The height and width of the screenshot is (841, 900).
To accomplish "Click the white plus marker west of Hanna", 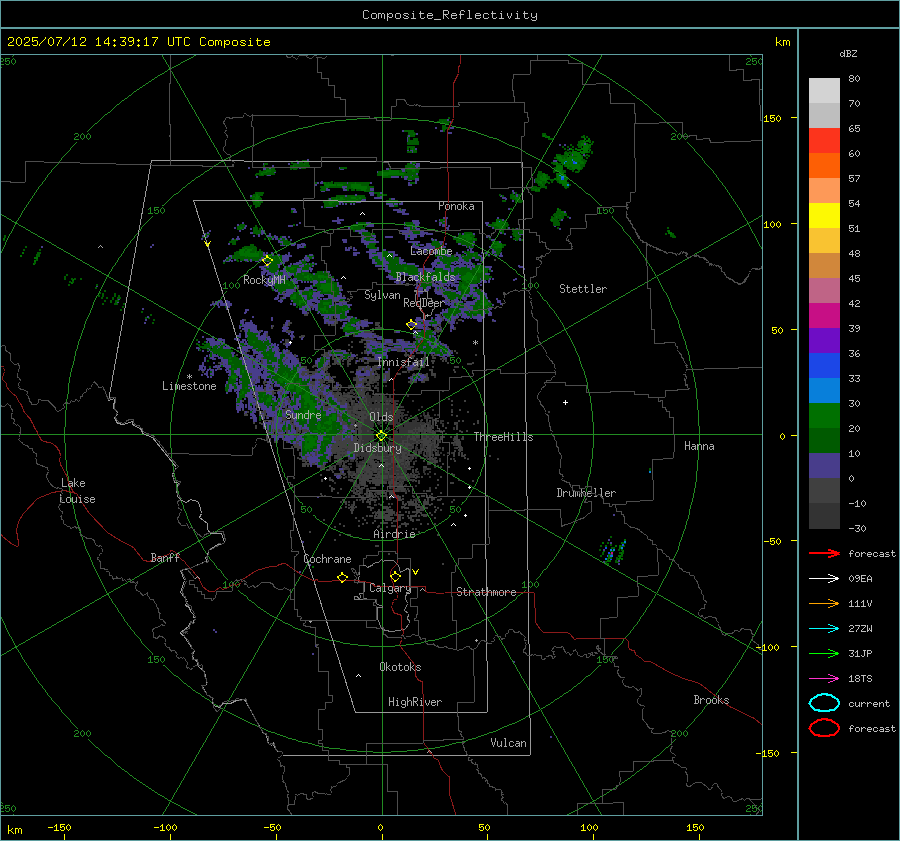I will click(565, 402).
